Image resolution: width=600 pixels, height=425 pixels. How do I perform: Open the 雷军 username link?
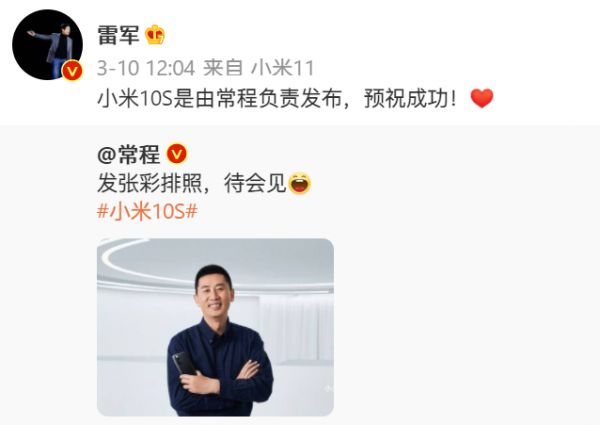click(x=118, y=35)
